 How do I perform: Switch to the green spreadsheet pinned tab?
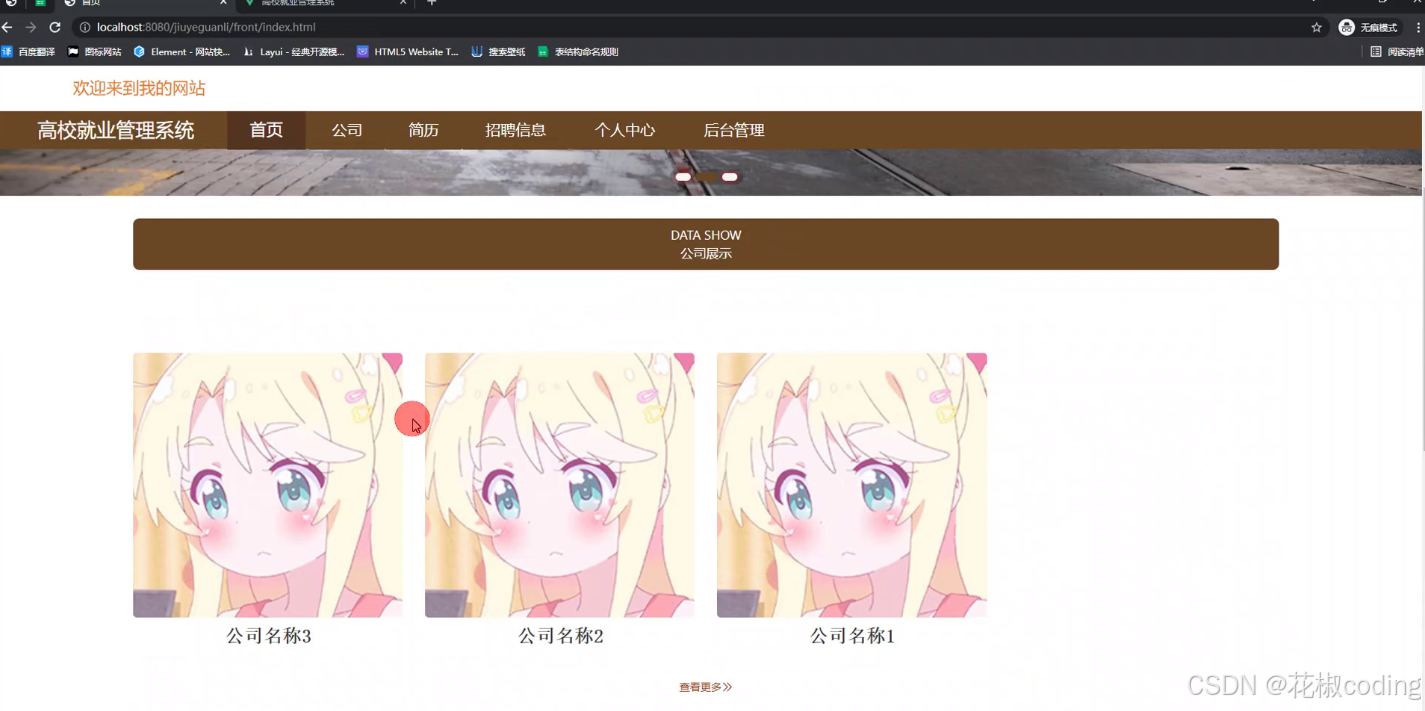pyautogui.click(x=41, y=3)
